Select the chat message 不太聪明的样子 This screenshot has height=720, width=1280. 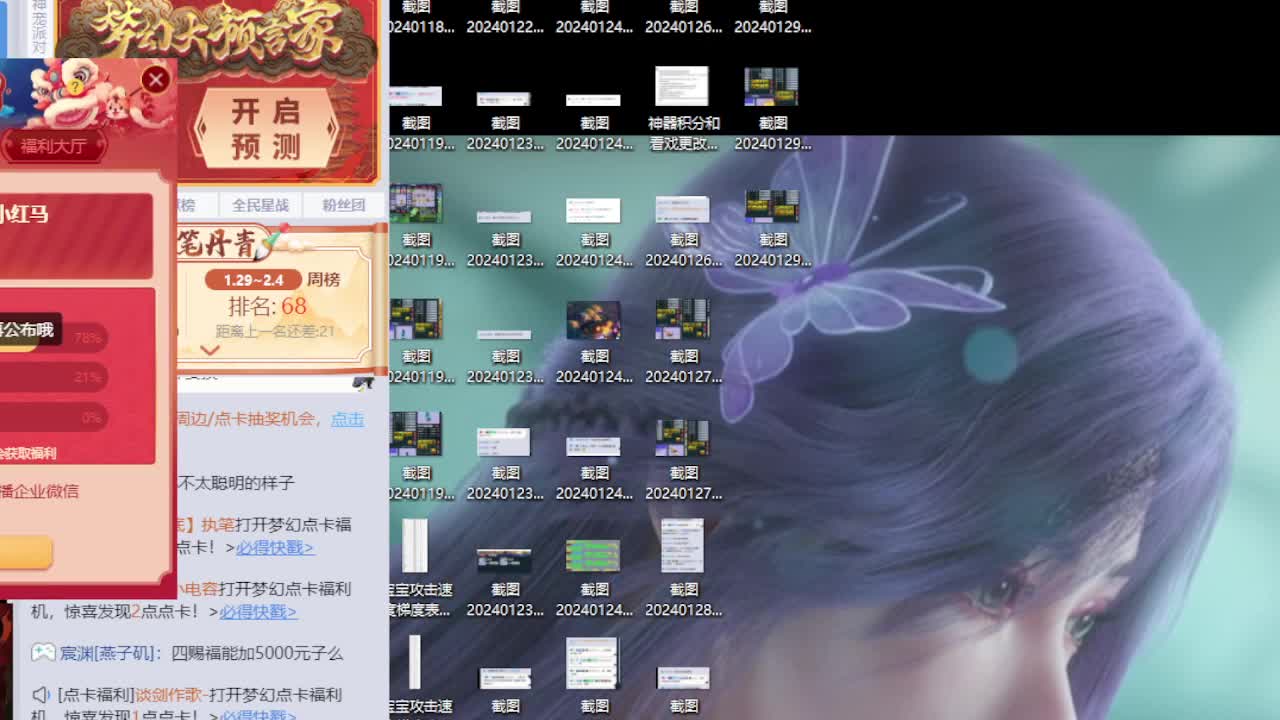coord(236,483)
